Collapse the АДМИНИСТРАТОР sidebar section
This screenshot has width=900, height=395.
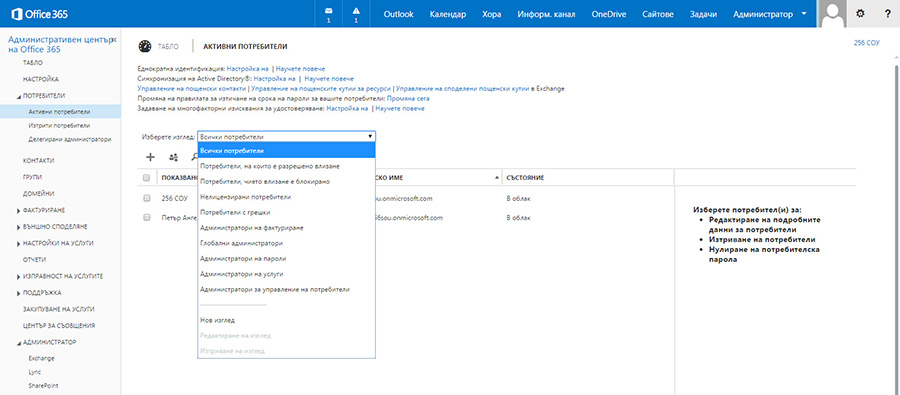coord(19,342)
